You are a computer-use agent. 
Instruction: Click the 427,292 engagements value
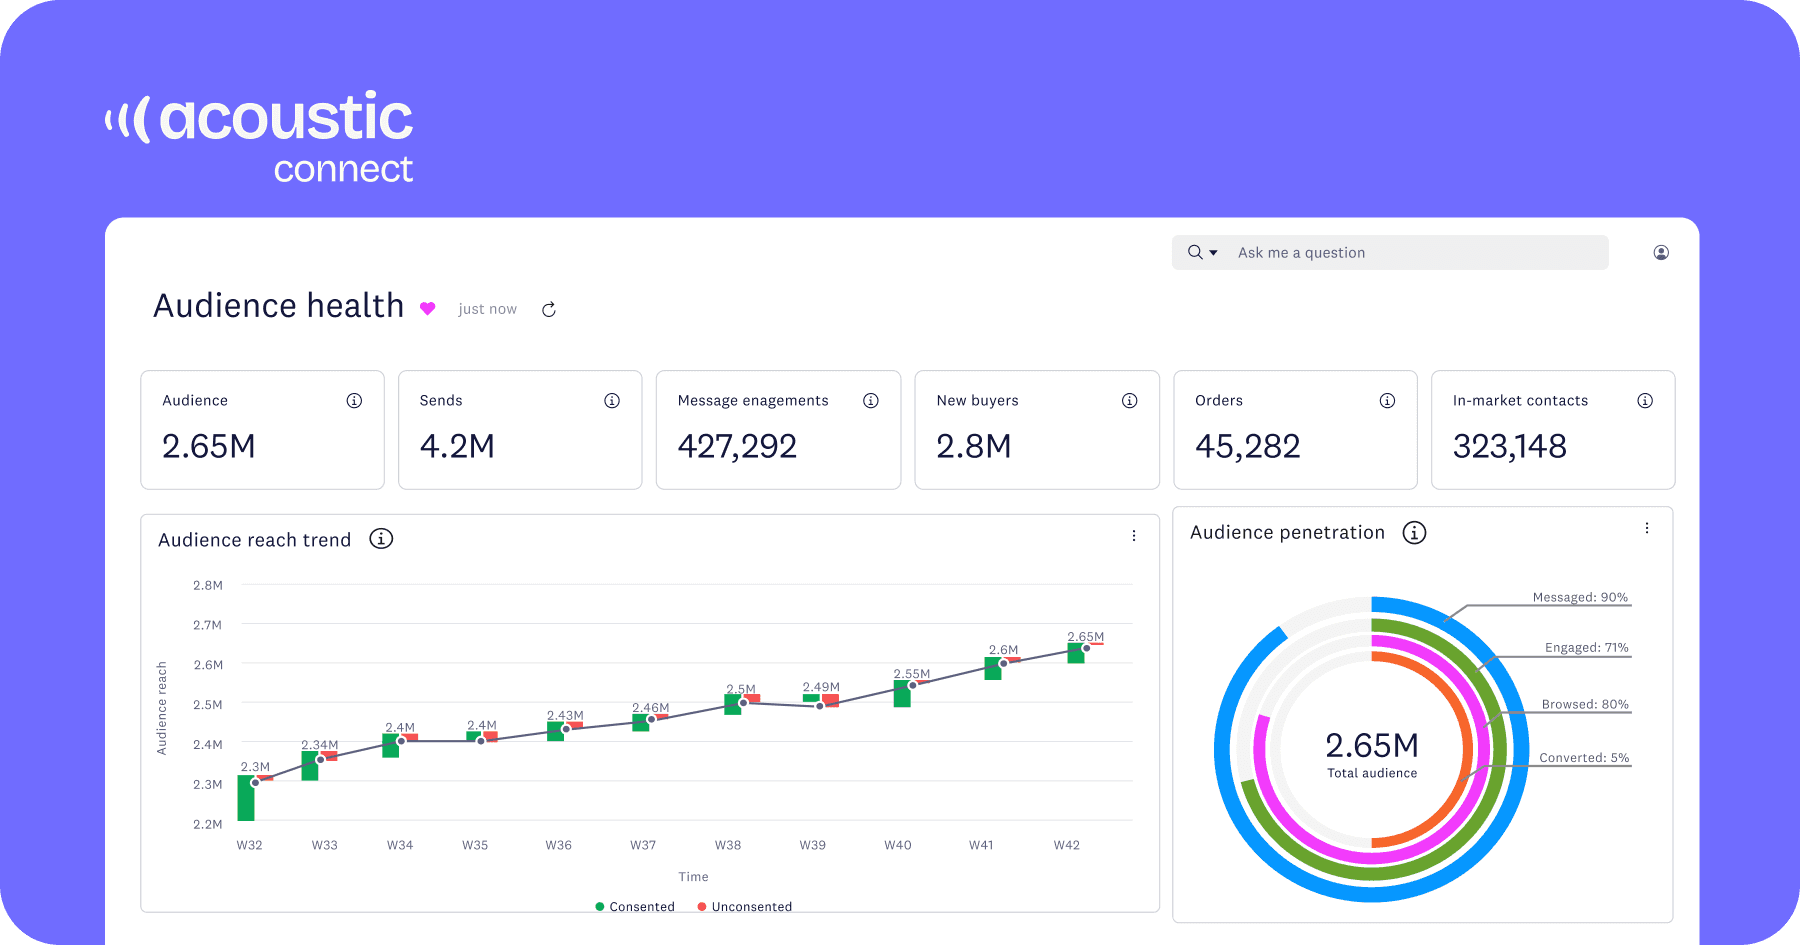737,446
